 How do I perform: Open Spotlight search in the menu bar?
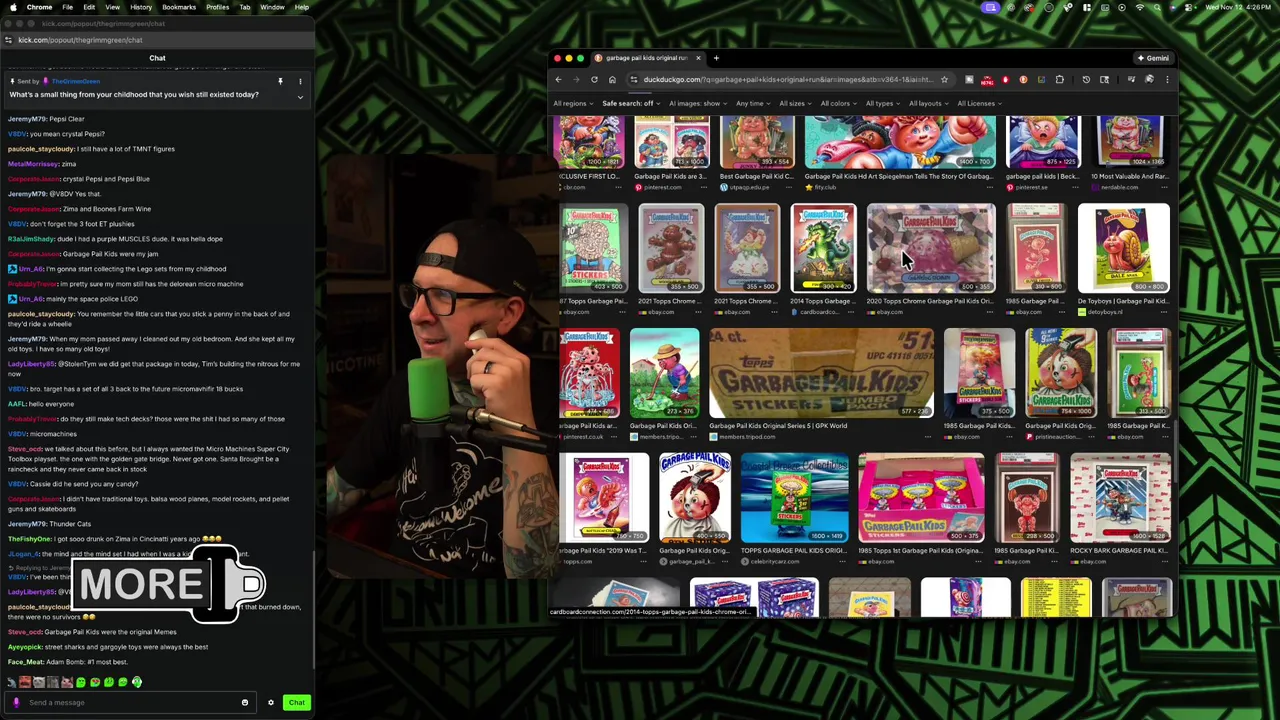(x=1158, y=7)
